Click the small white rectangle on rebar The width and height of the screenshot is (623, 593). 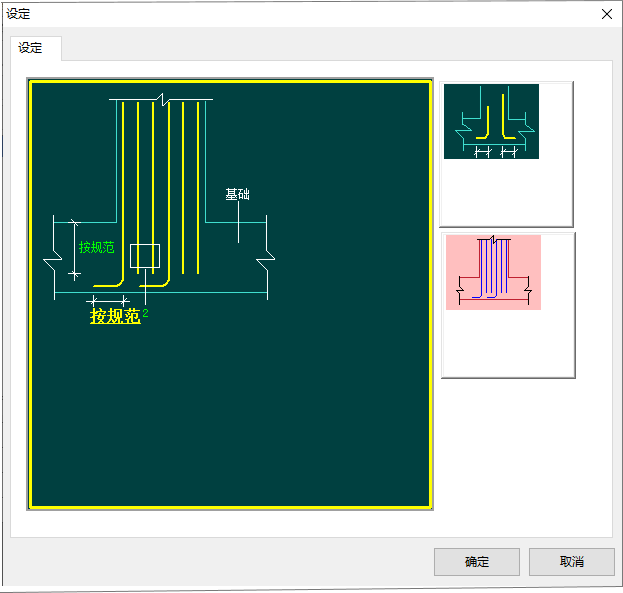point(144,256)
